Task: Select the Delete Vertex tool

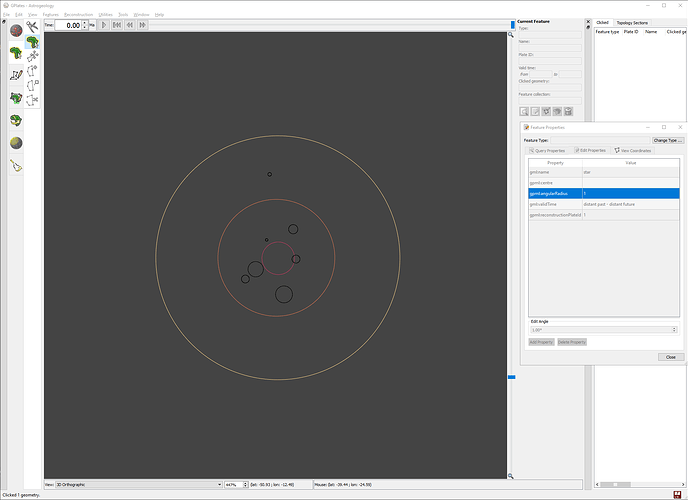Action: click(32, 85)
